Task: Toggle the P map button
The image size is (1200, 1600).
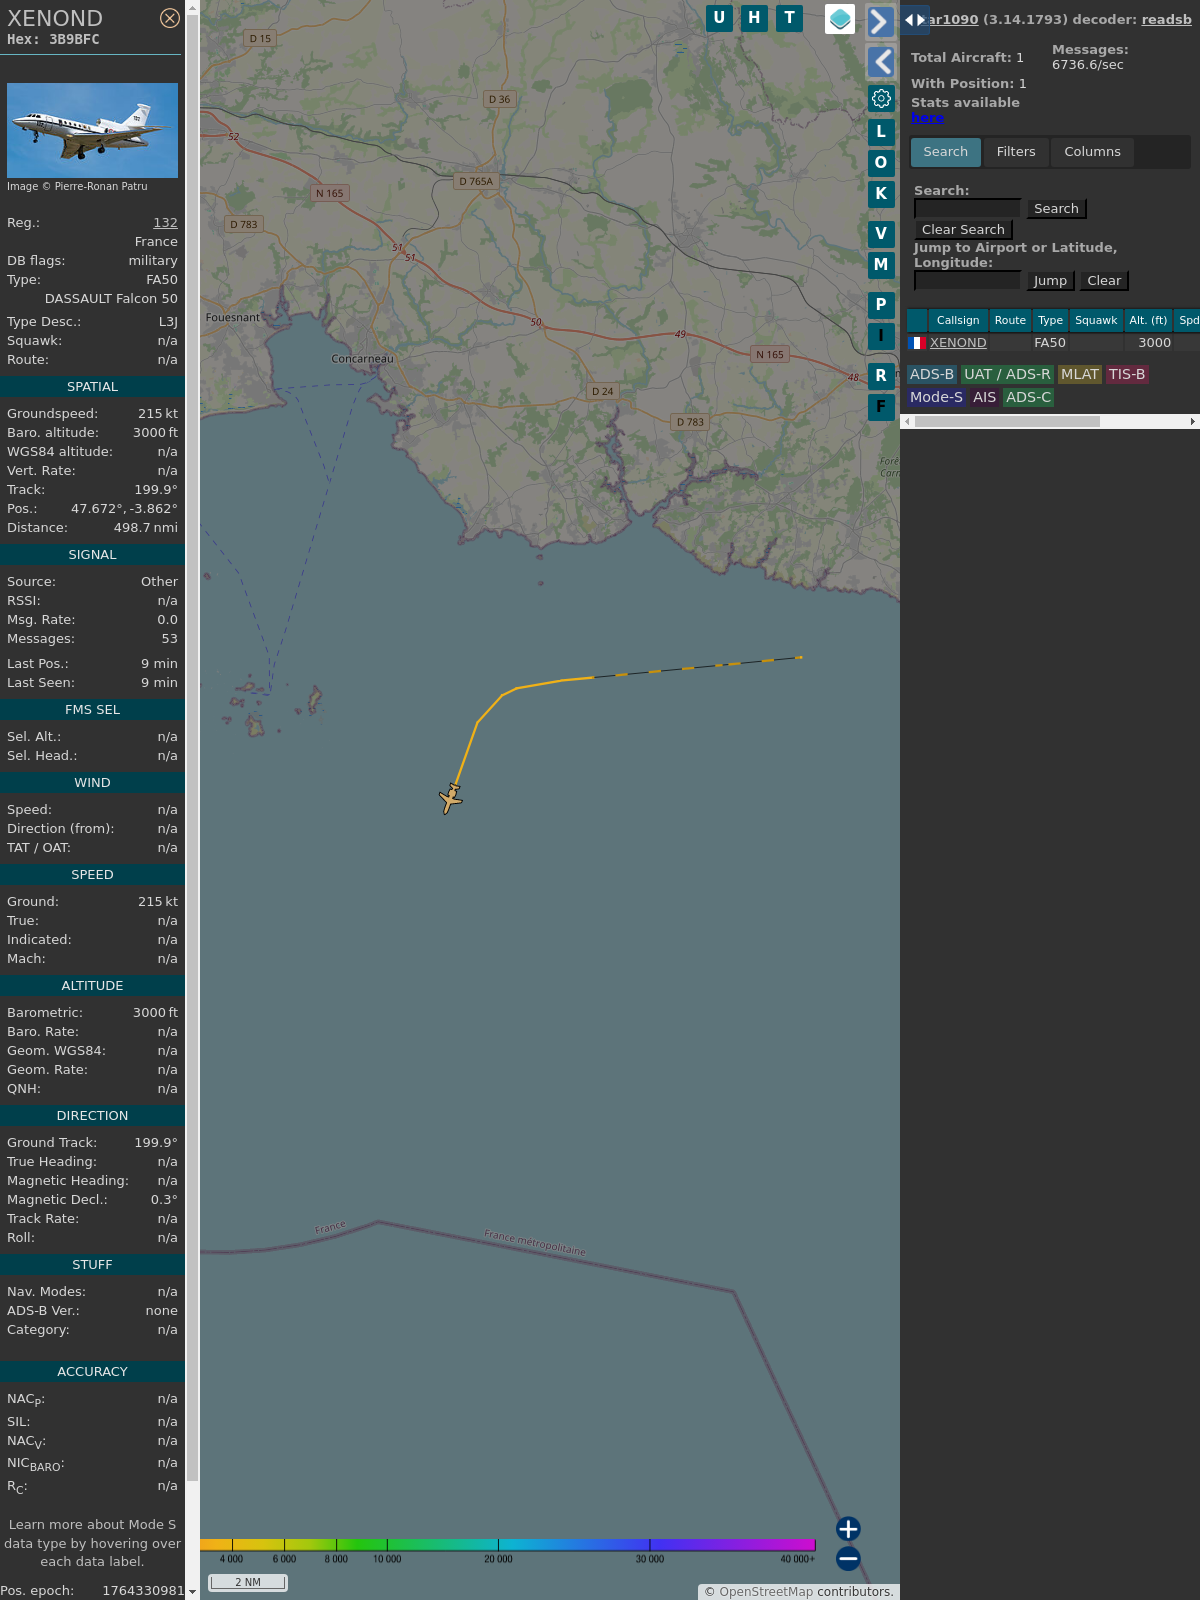Action: pos(881,304)
